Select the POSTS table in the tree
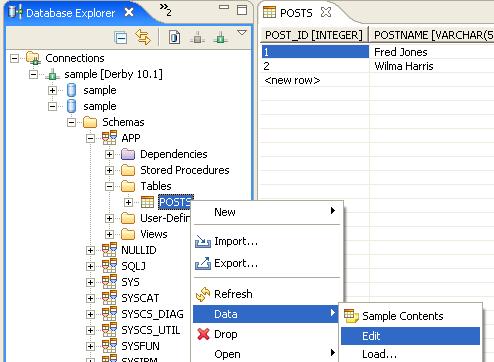This screenshot has height=362, width=494. click(175, 202)
